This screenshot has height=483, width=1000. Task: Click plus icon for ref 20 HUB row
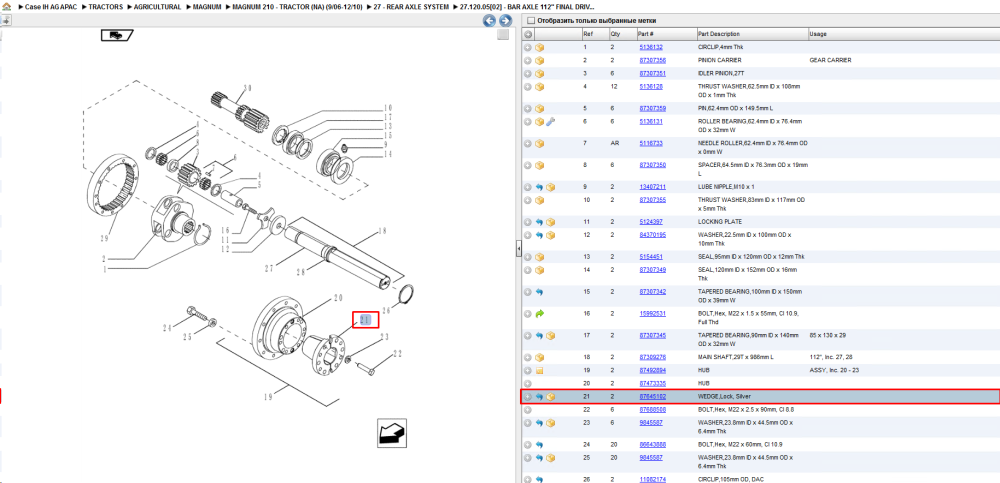coord(528,383)
